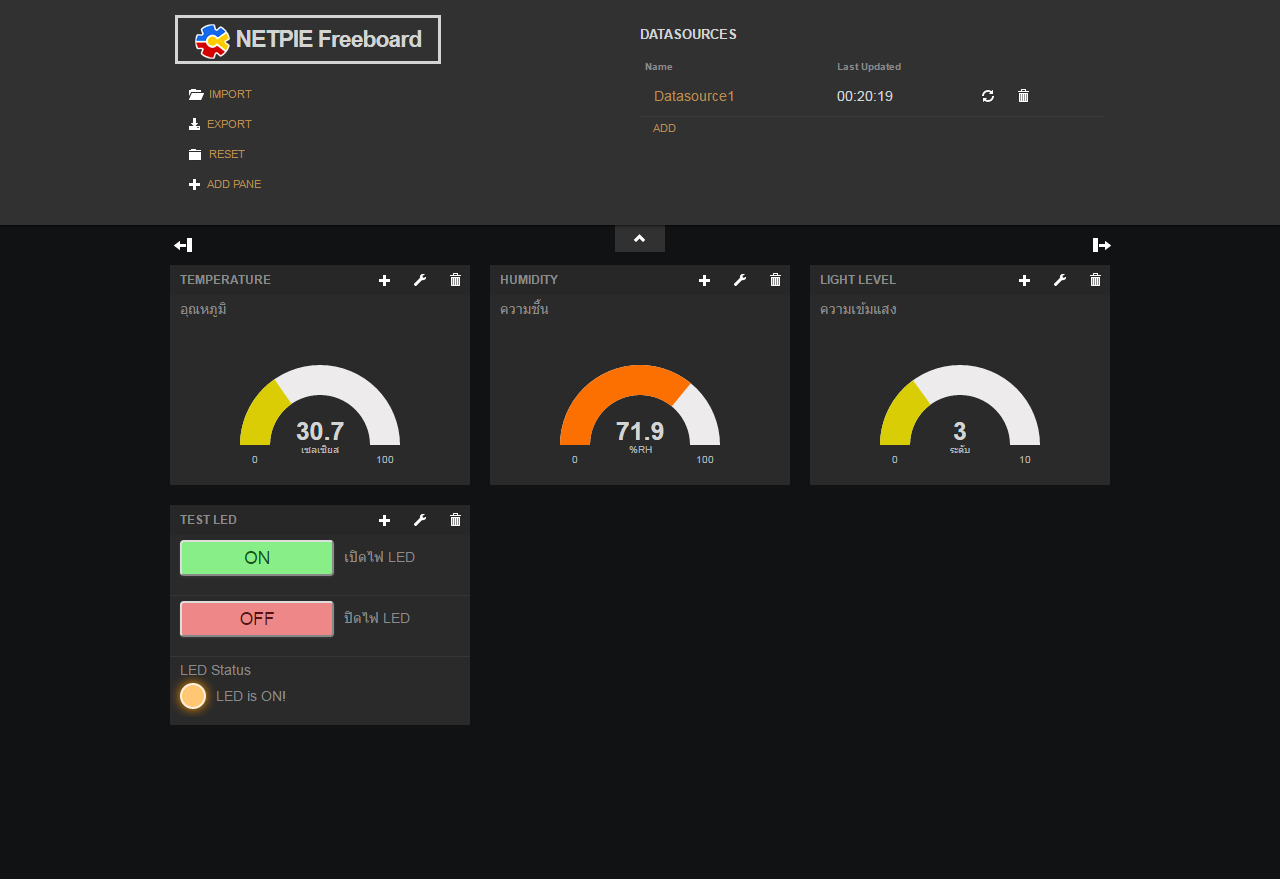This screenshot has height=879, width=1280.
Task: Select the refresh icon for Datasource1
Action: [987, 95]
